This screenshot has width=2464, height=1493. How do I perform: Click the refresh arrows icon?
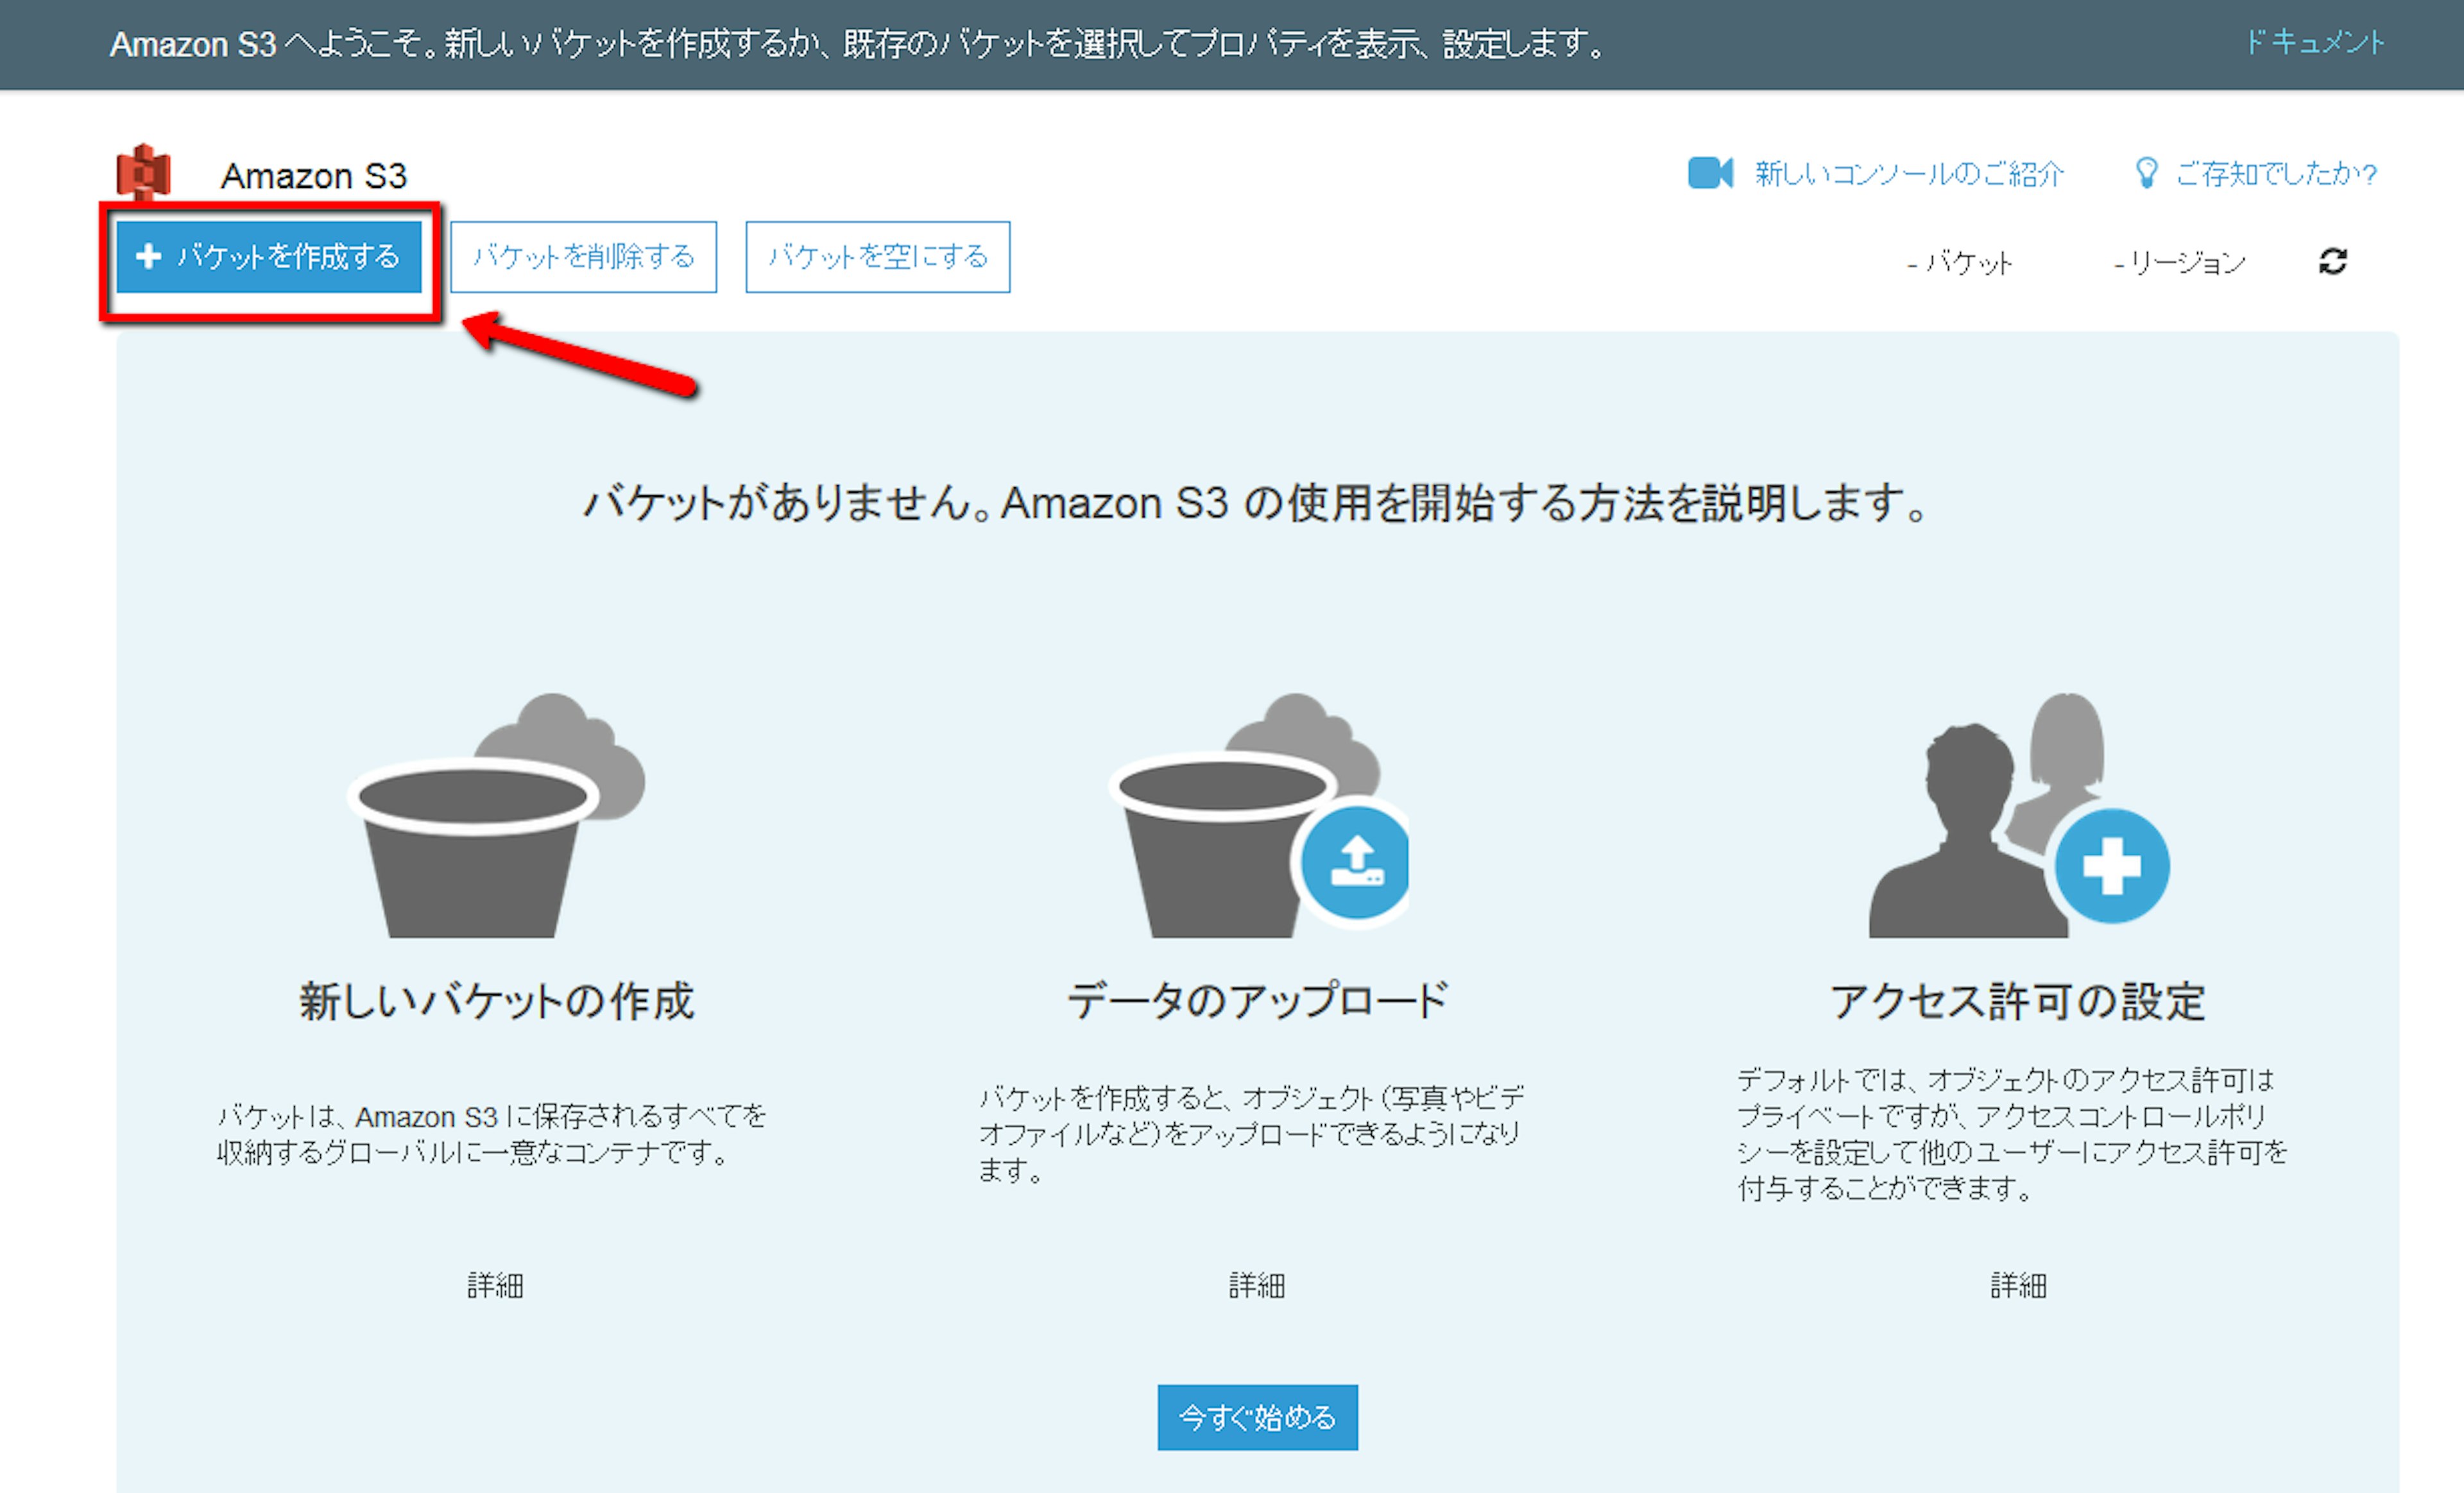tap(2332, 261)
